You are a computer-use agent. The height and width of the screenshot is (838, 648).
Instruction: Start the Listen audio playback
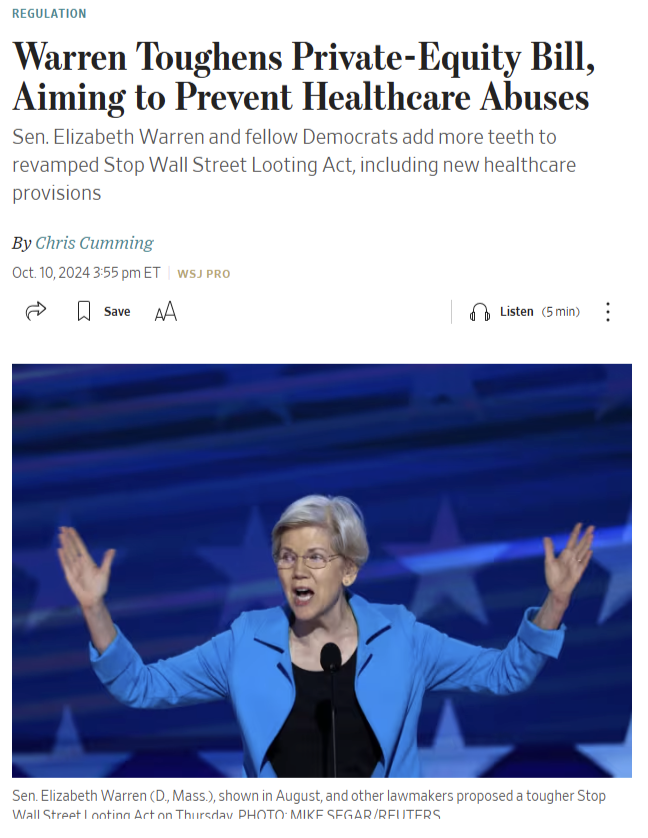516,312
